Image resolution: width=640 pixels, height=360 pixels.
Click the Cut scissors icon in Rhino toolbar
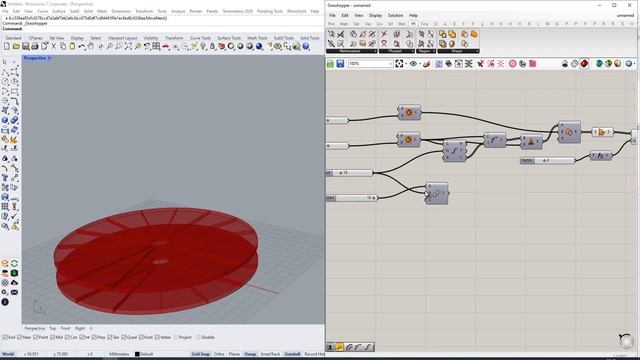pos(53,47)
